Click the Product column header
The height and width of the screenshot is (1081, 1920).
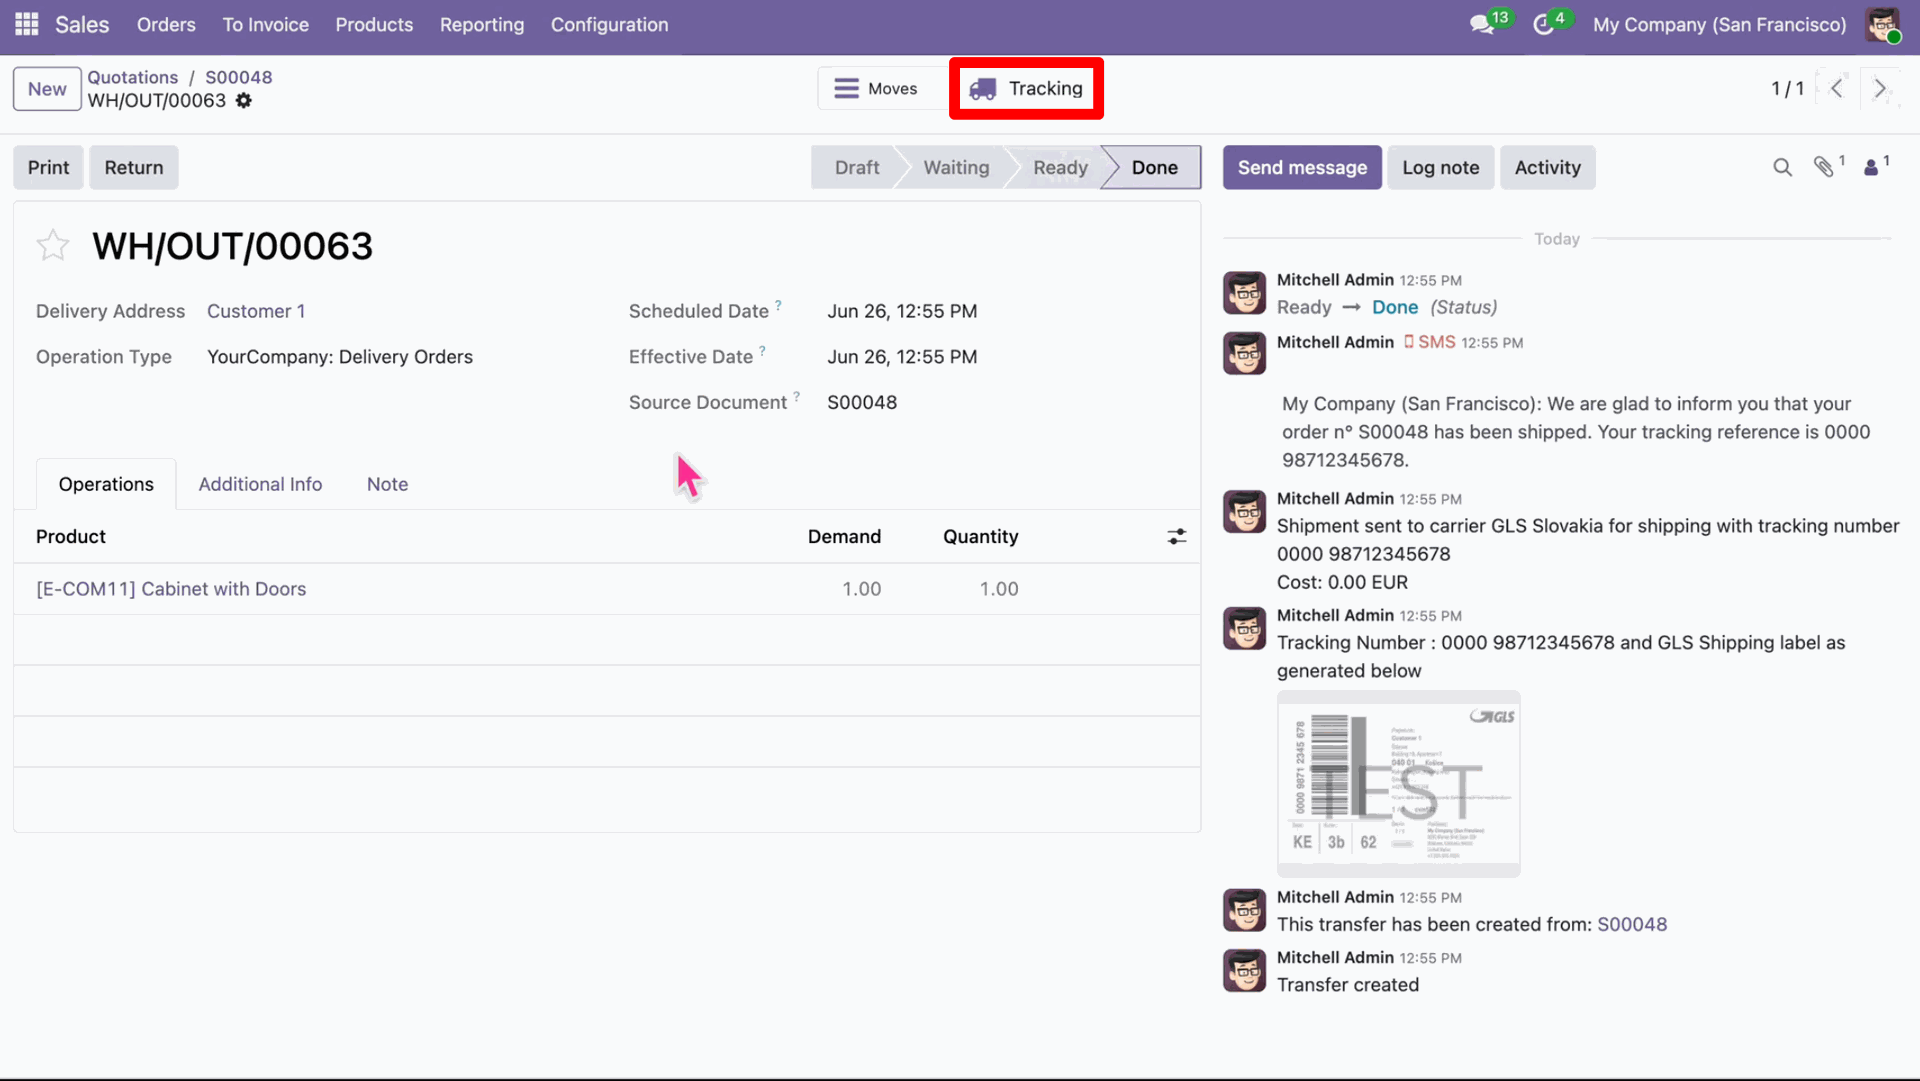tap(71, 537)
